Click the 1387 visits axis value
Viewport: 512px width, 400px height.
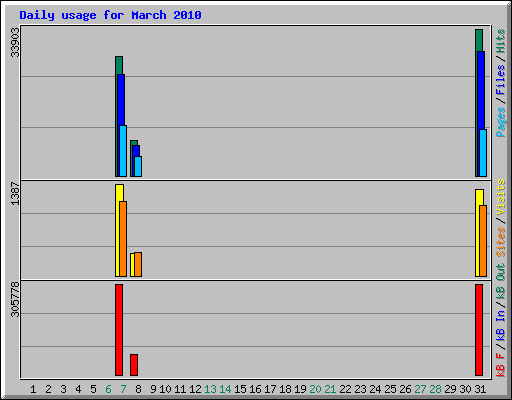point(15,193)
